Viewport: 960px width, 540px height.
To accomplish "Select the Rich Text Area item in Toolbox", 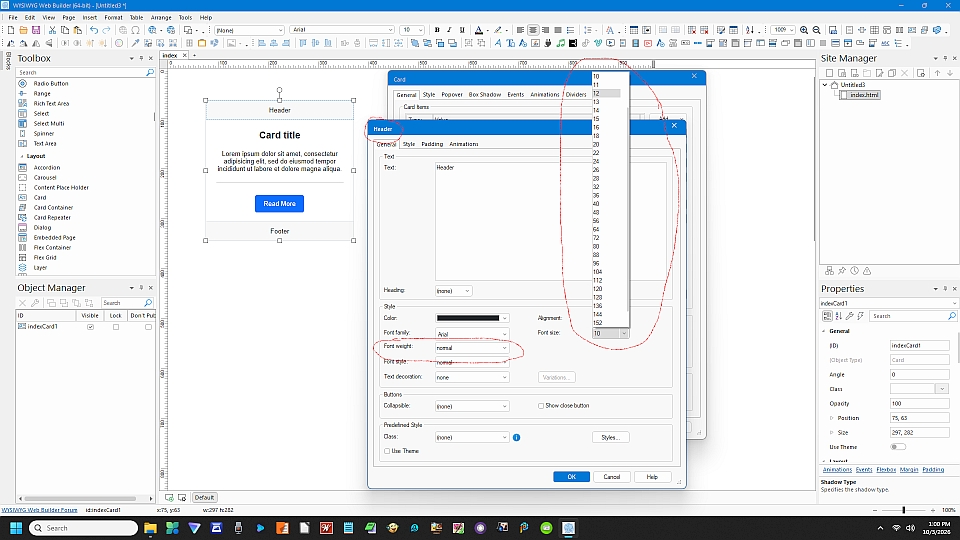I will [51, 103].
